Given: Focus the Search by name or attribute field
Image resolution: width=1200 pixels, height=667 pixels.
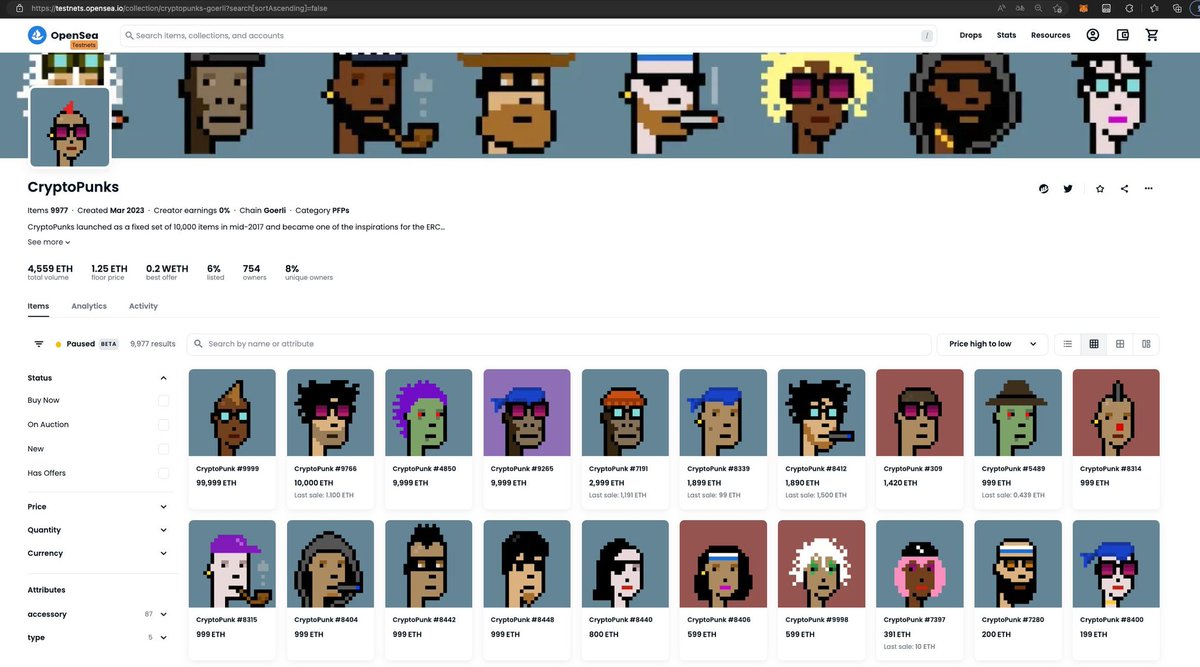Looking at the screenshot, I should point(560,344).
